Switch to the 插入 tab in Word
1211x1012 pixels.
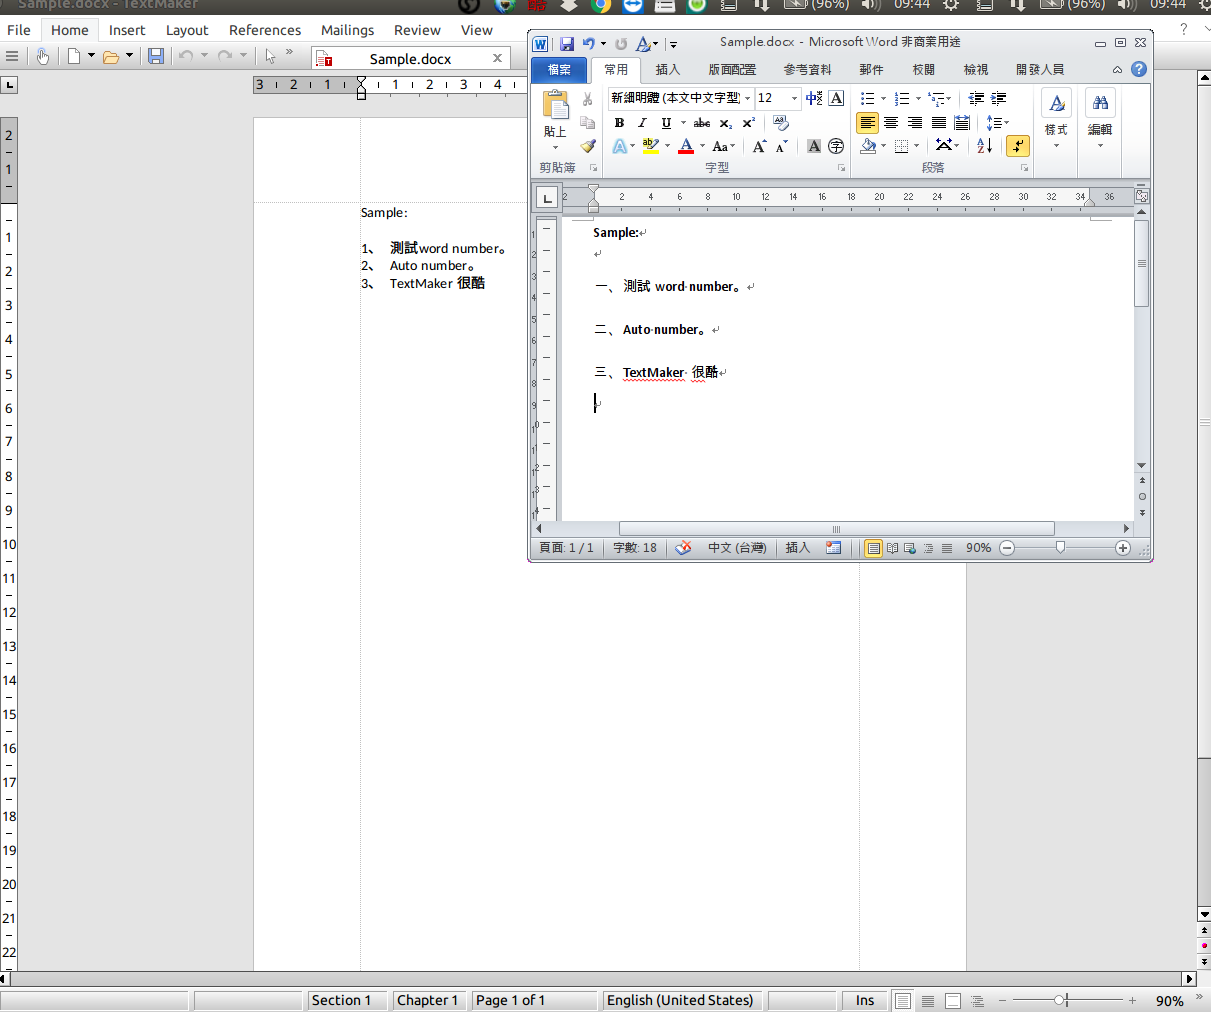tap(667, 69)
